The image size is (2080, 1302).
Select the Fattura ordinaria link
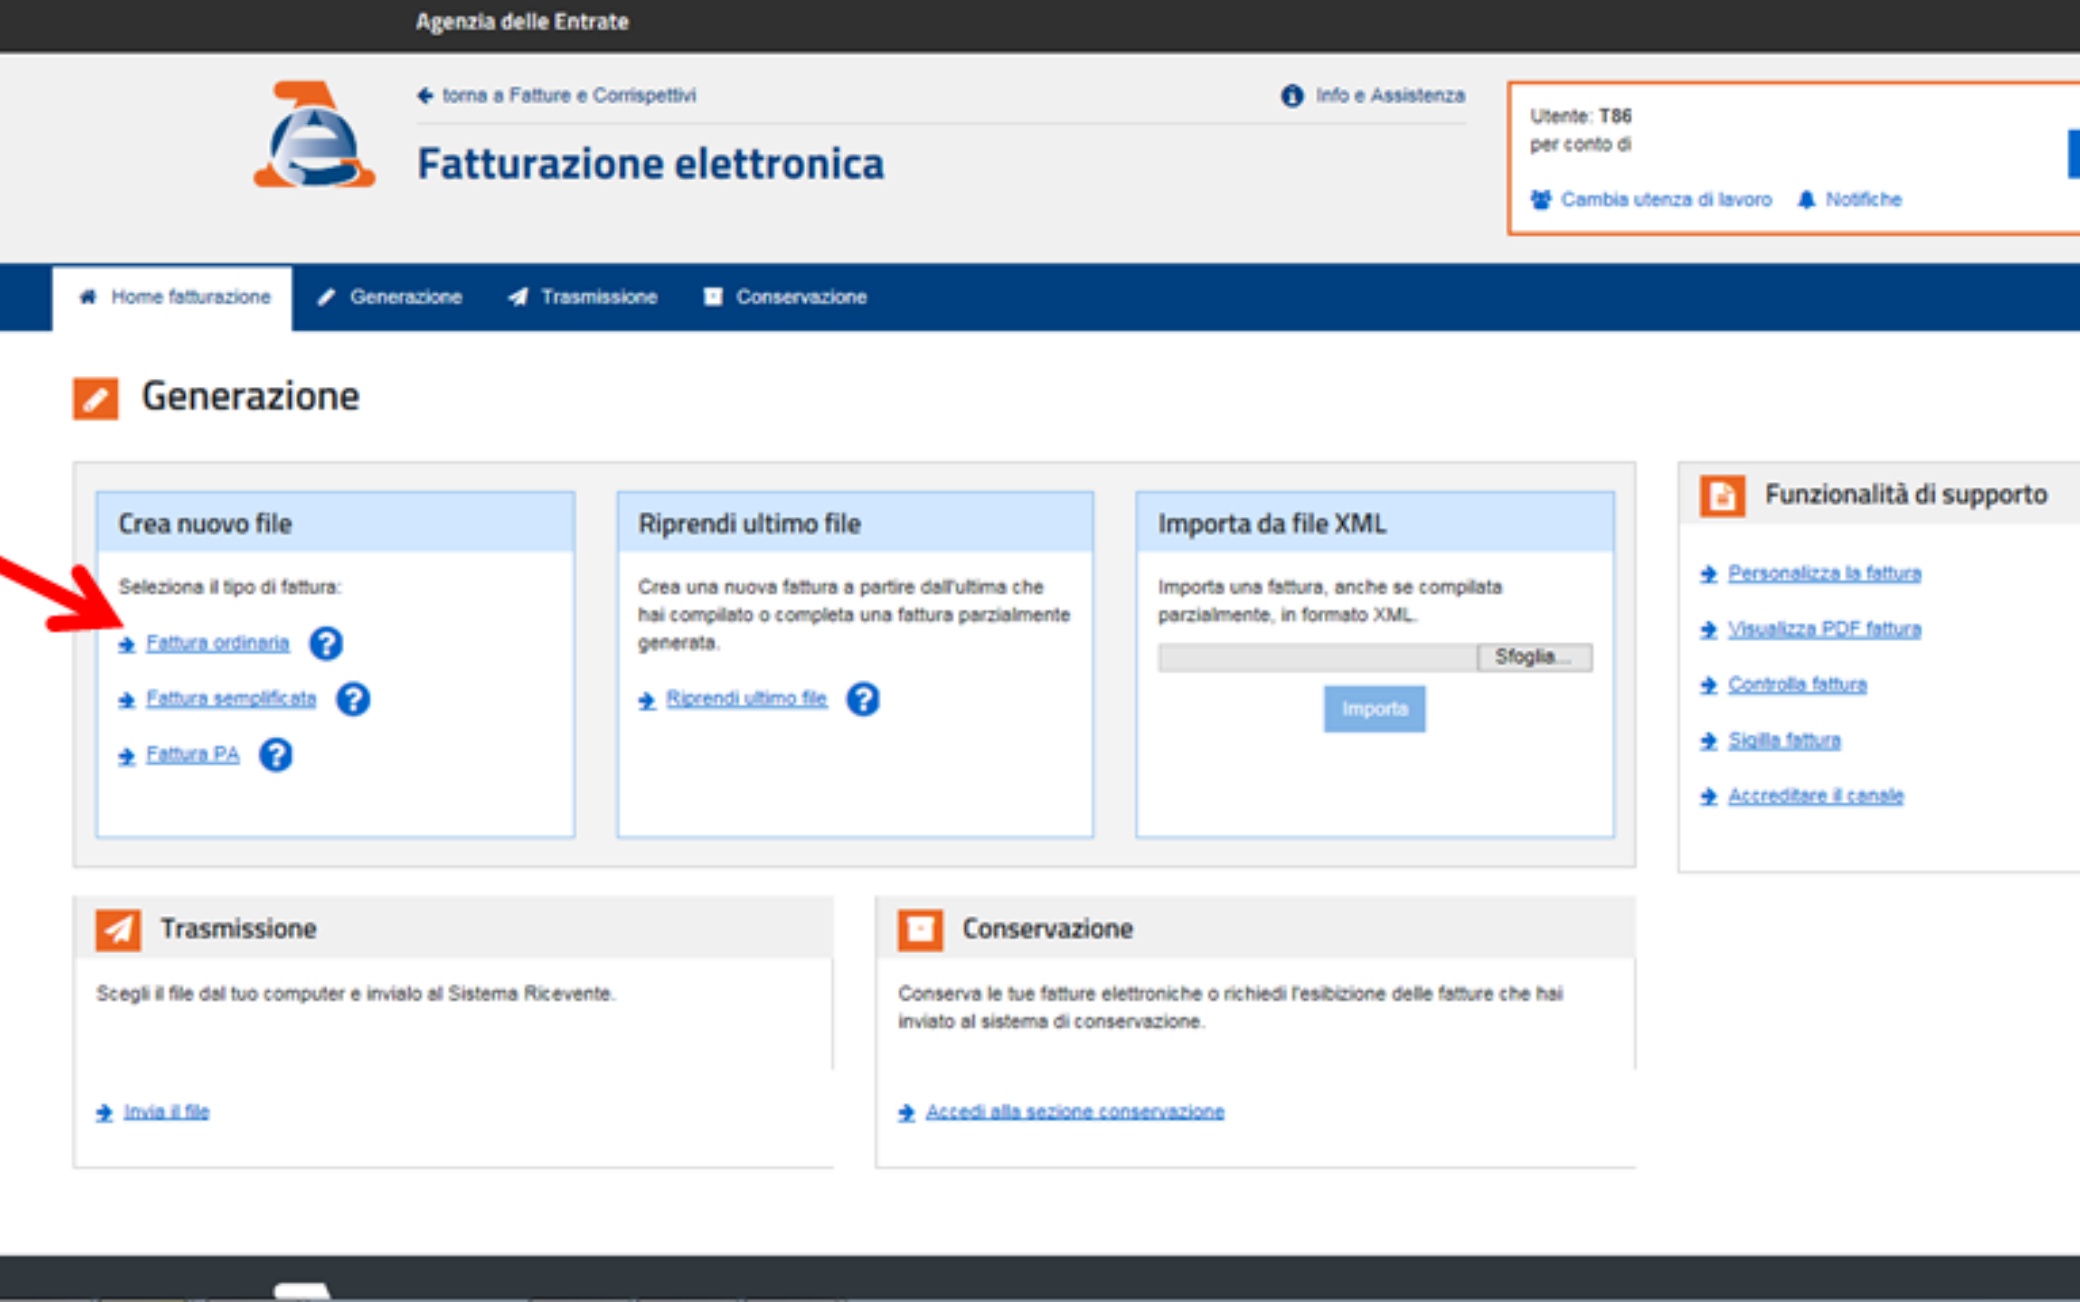click(x=217, y=643)
